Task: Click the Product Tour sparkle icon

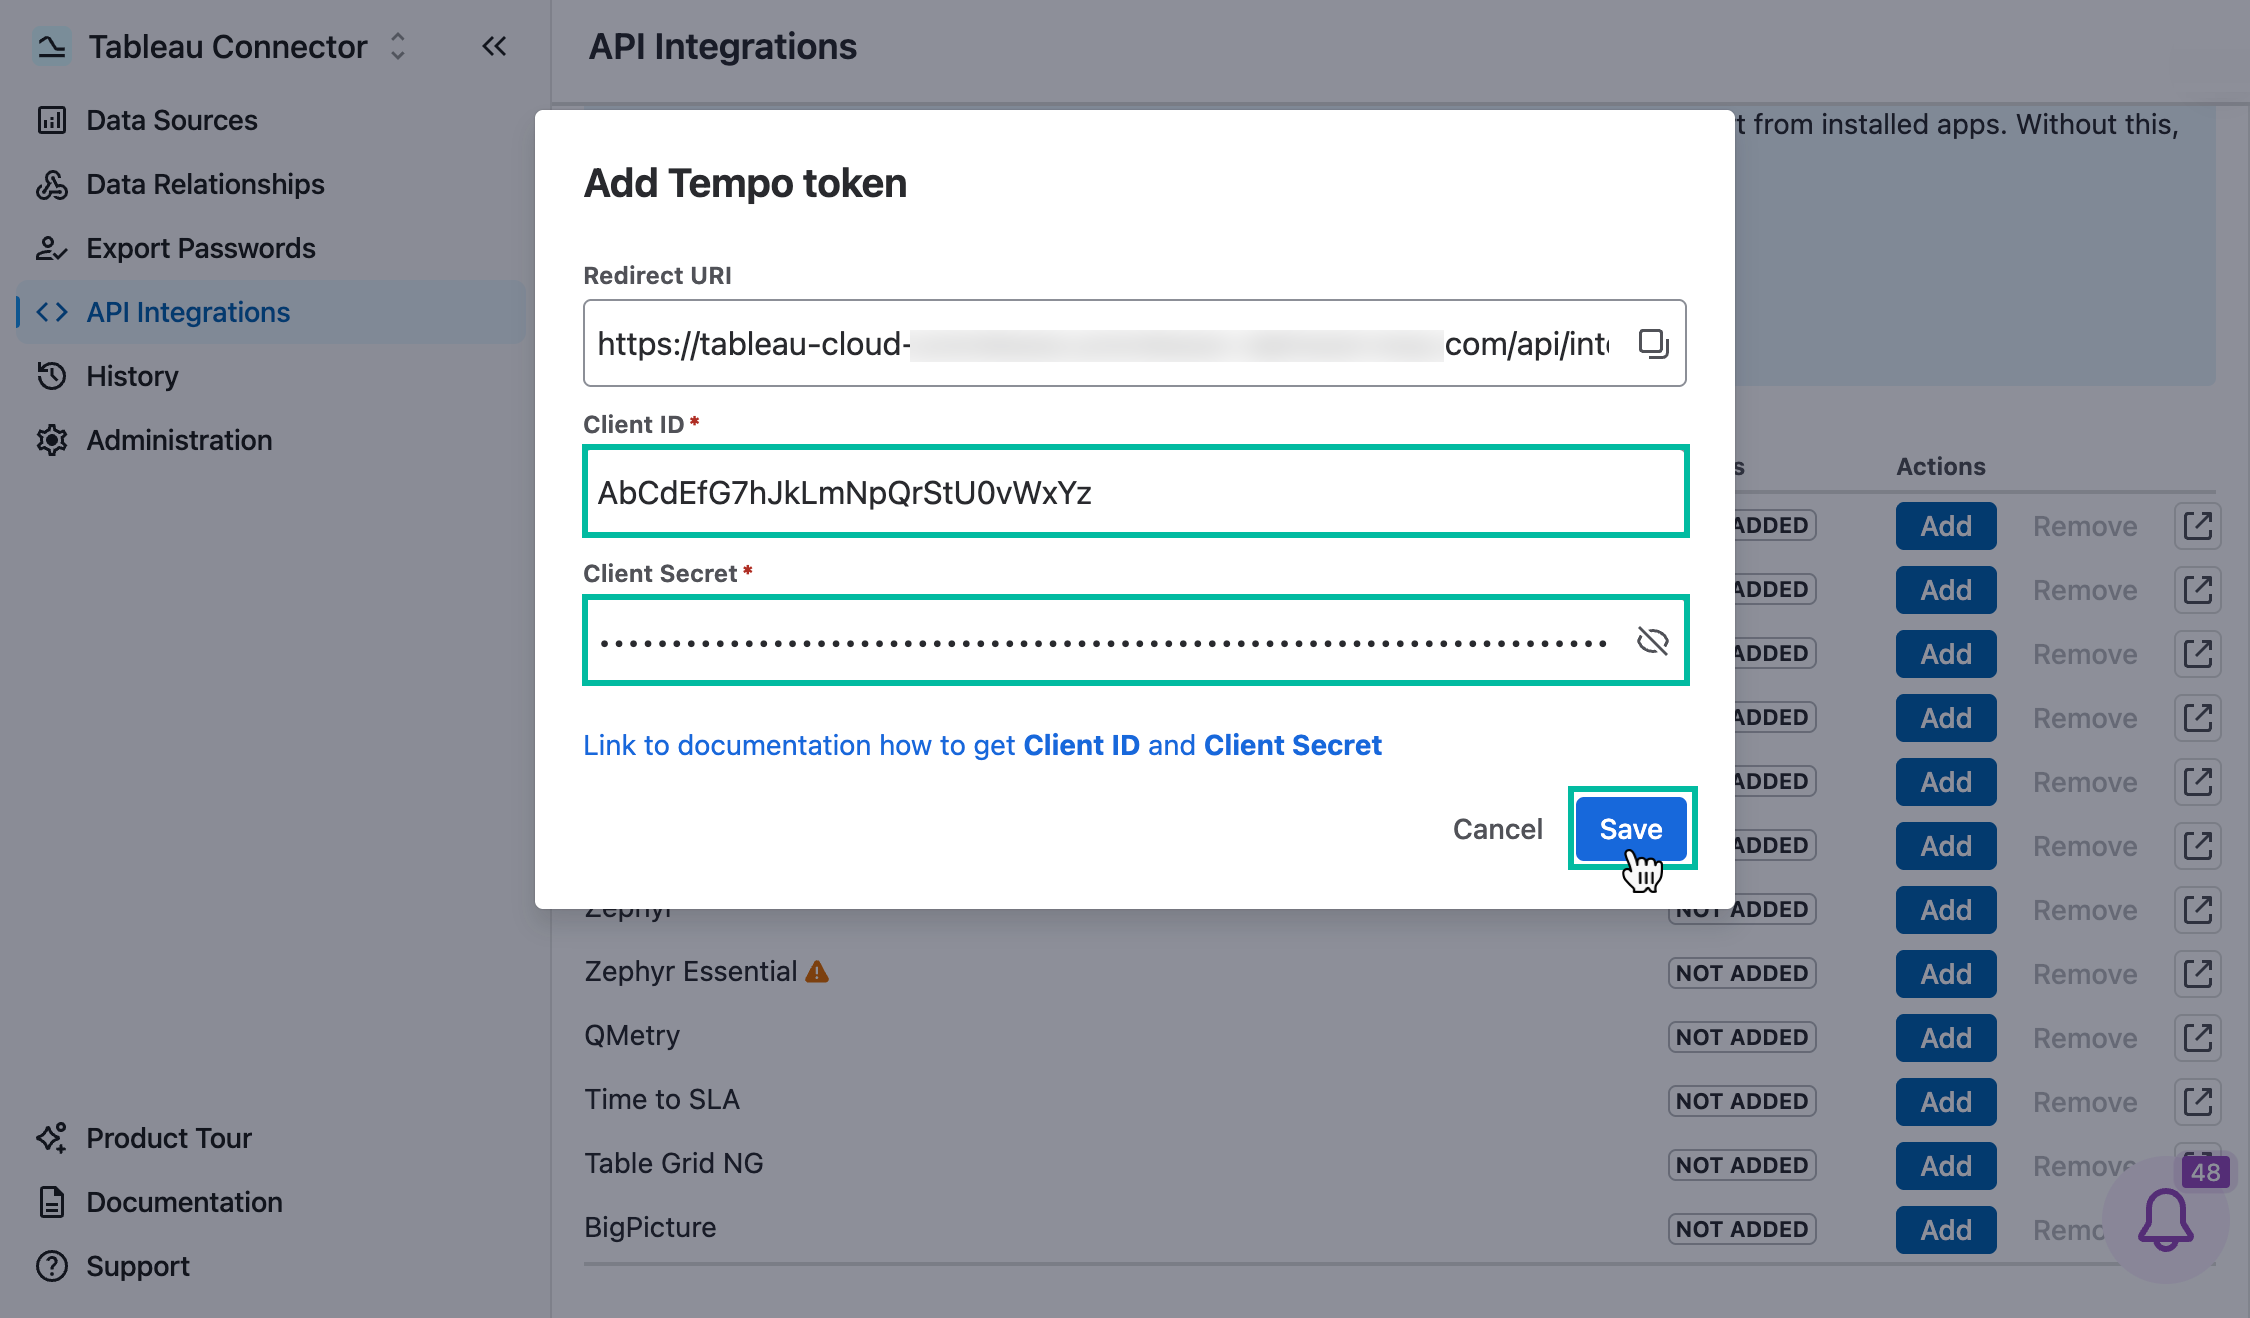Action: tap(52, 1138)
